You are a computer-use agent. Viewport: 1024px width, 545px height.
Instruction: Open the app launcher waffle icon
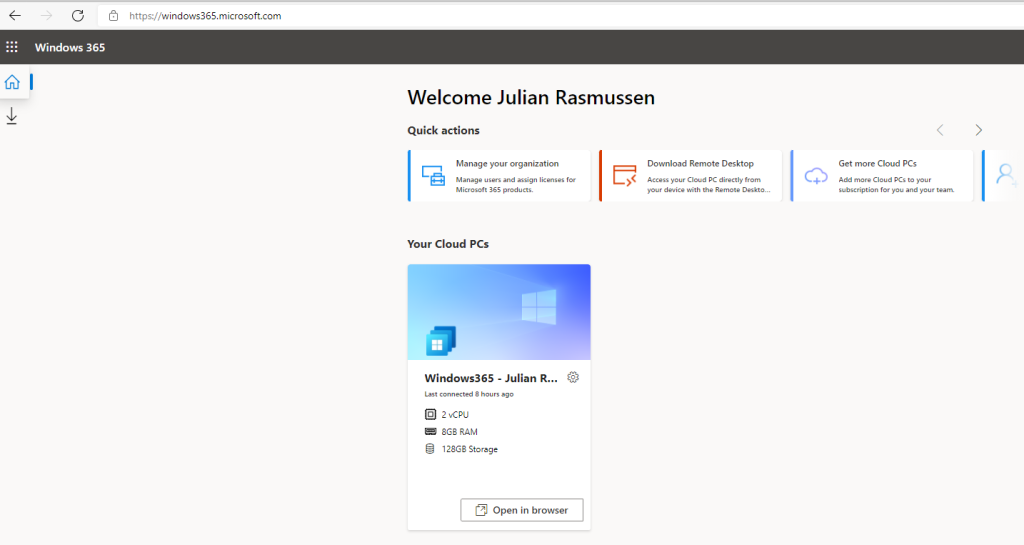click(x=12, y=47)
